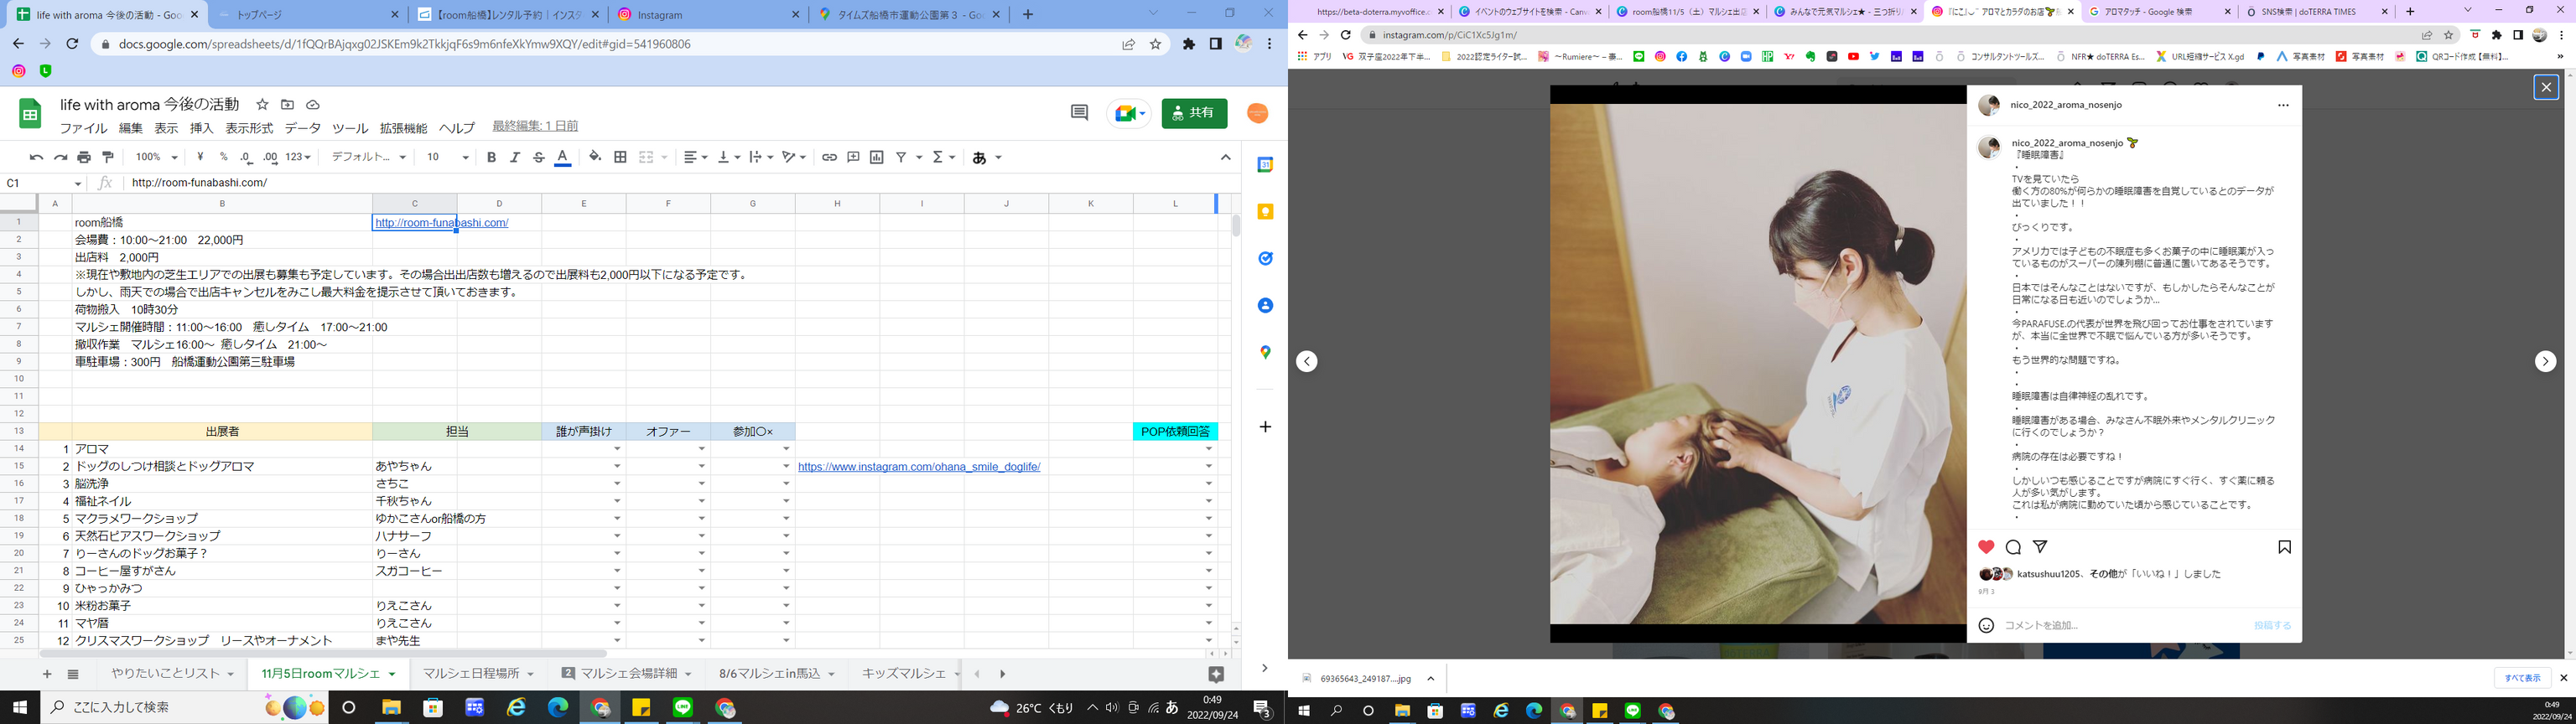
Task: Open the データ menu
Action: 302,128
